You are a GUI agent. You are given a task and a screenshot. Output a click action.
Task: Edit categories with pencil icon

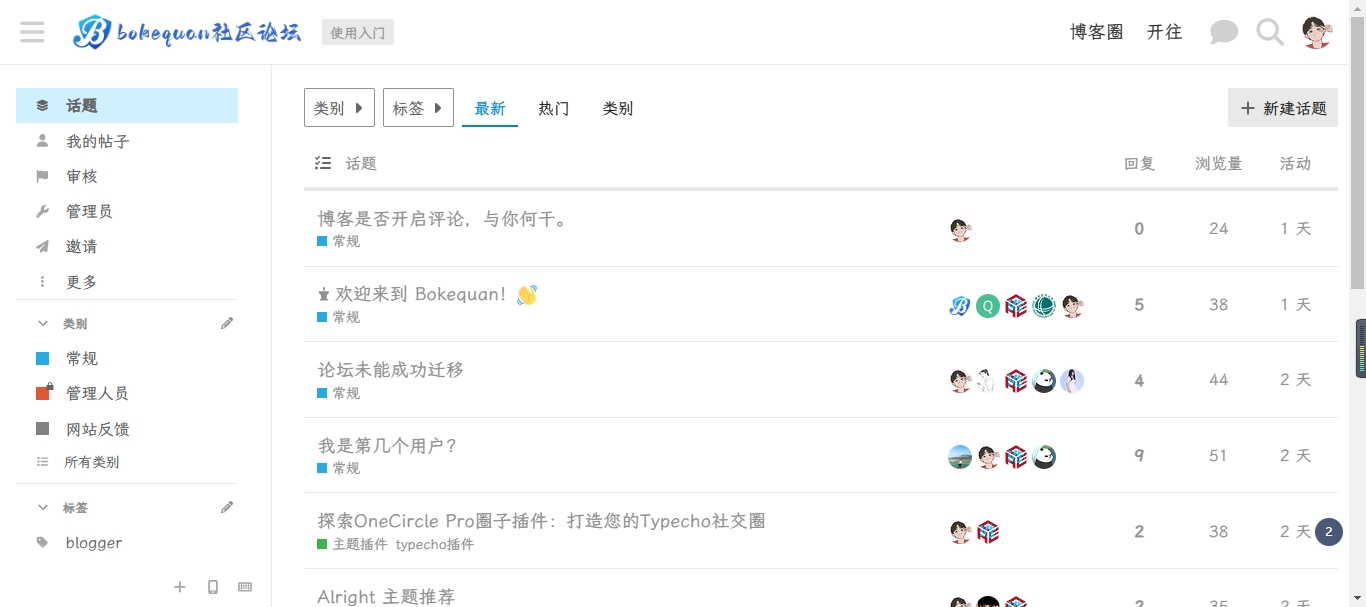(x=227, y=323)
